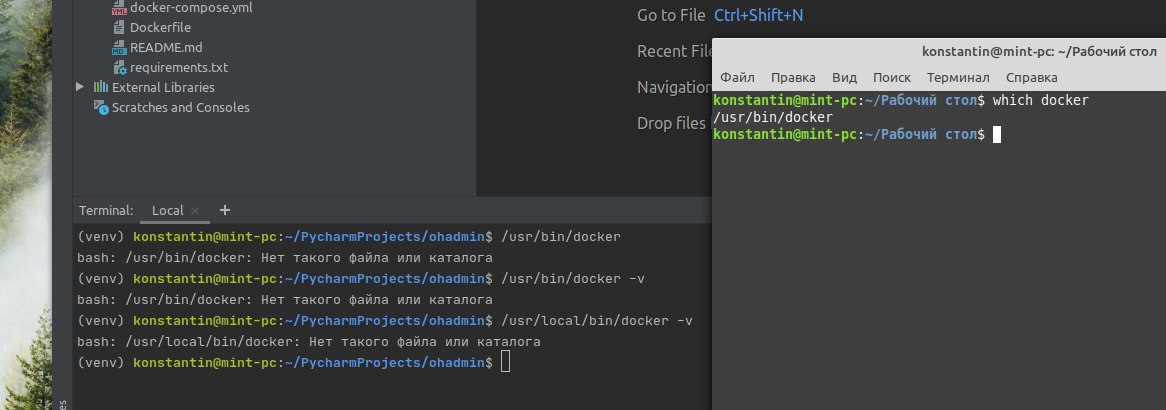Click the Scratches and Consoles icon
Image resolution: width=1166 pixels, height=410 pixels.
(x=101, y=108)
